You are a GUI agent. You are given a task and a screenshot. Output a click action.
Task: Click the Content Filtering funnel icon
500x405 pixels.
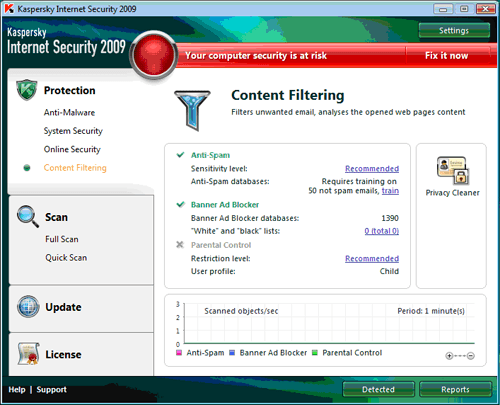pos(192,110)
